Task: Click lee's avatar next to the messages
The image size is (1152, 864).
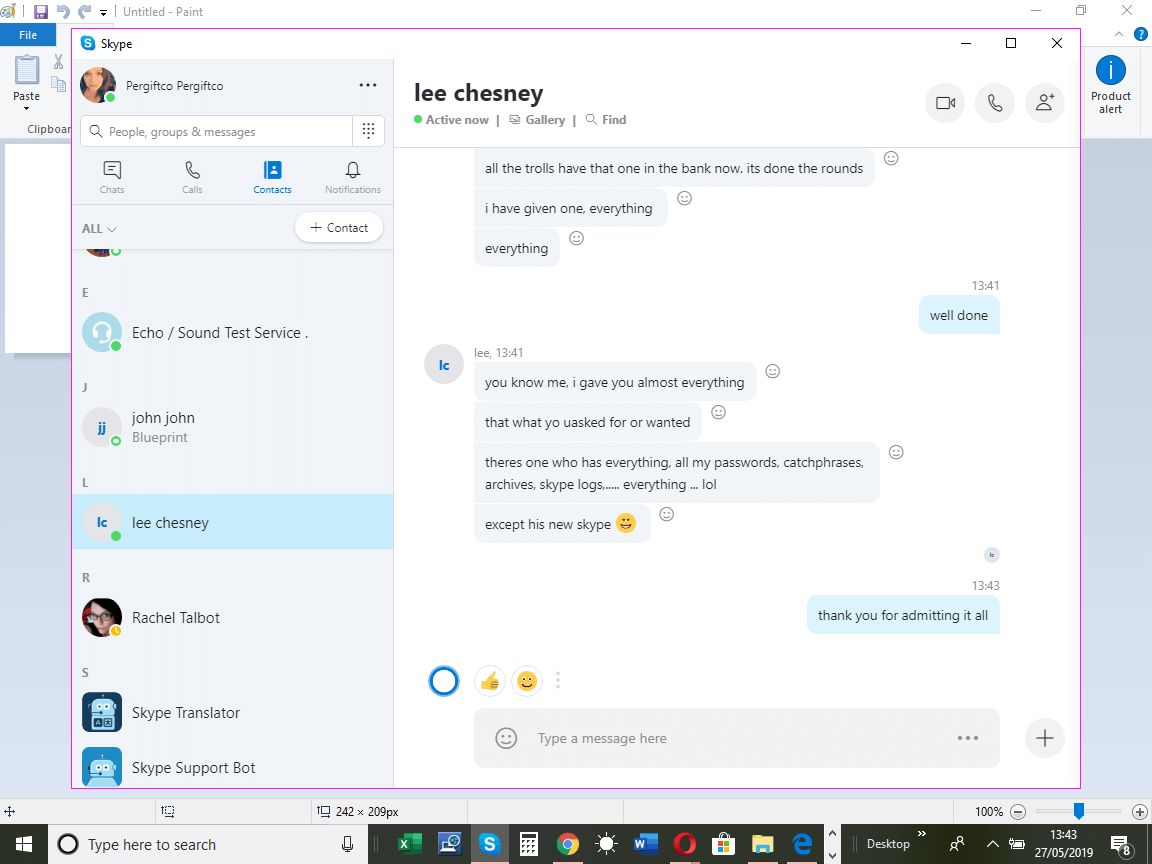Action: point(444,365)
